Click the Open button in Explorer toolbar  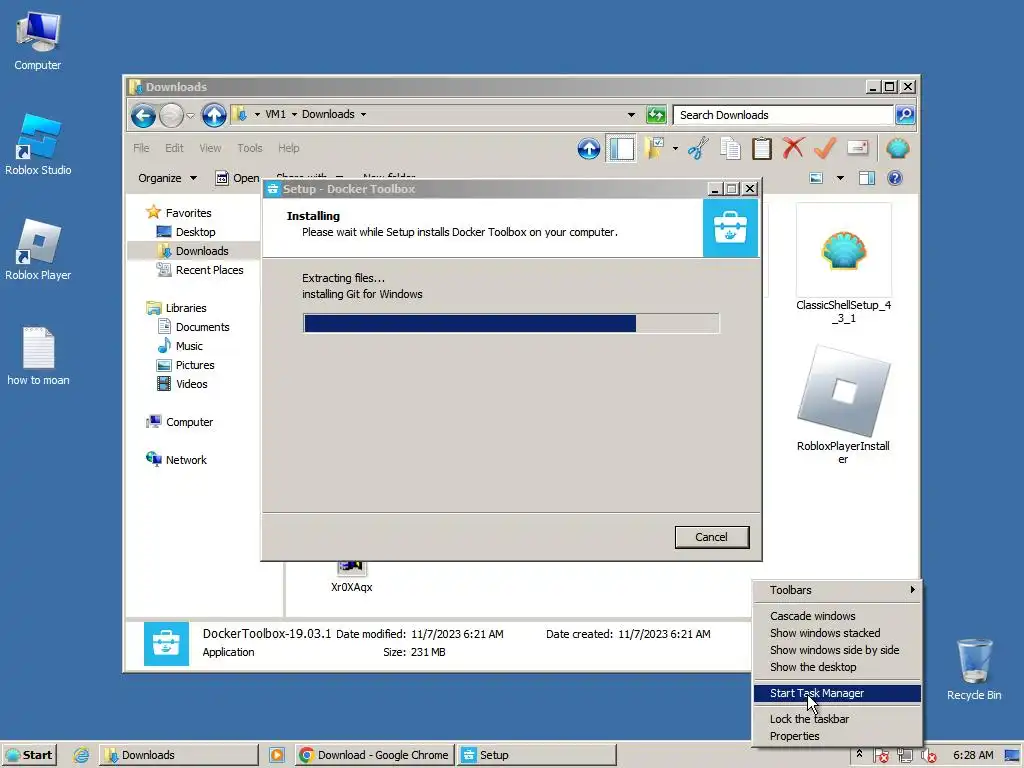point(237,178)
